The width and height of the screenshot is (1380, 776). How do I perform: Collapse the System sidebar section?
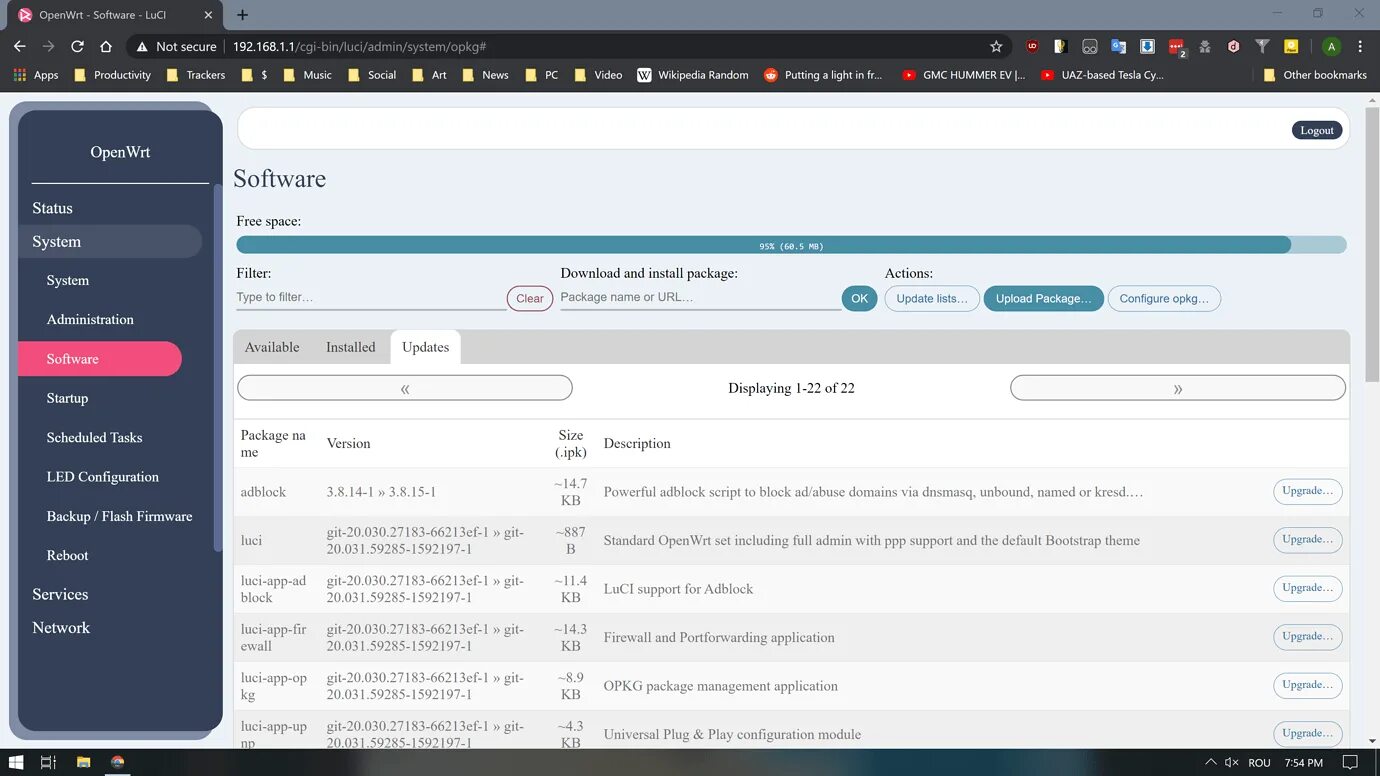pos(110,242)
